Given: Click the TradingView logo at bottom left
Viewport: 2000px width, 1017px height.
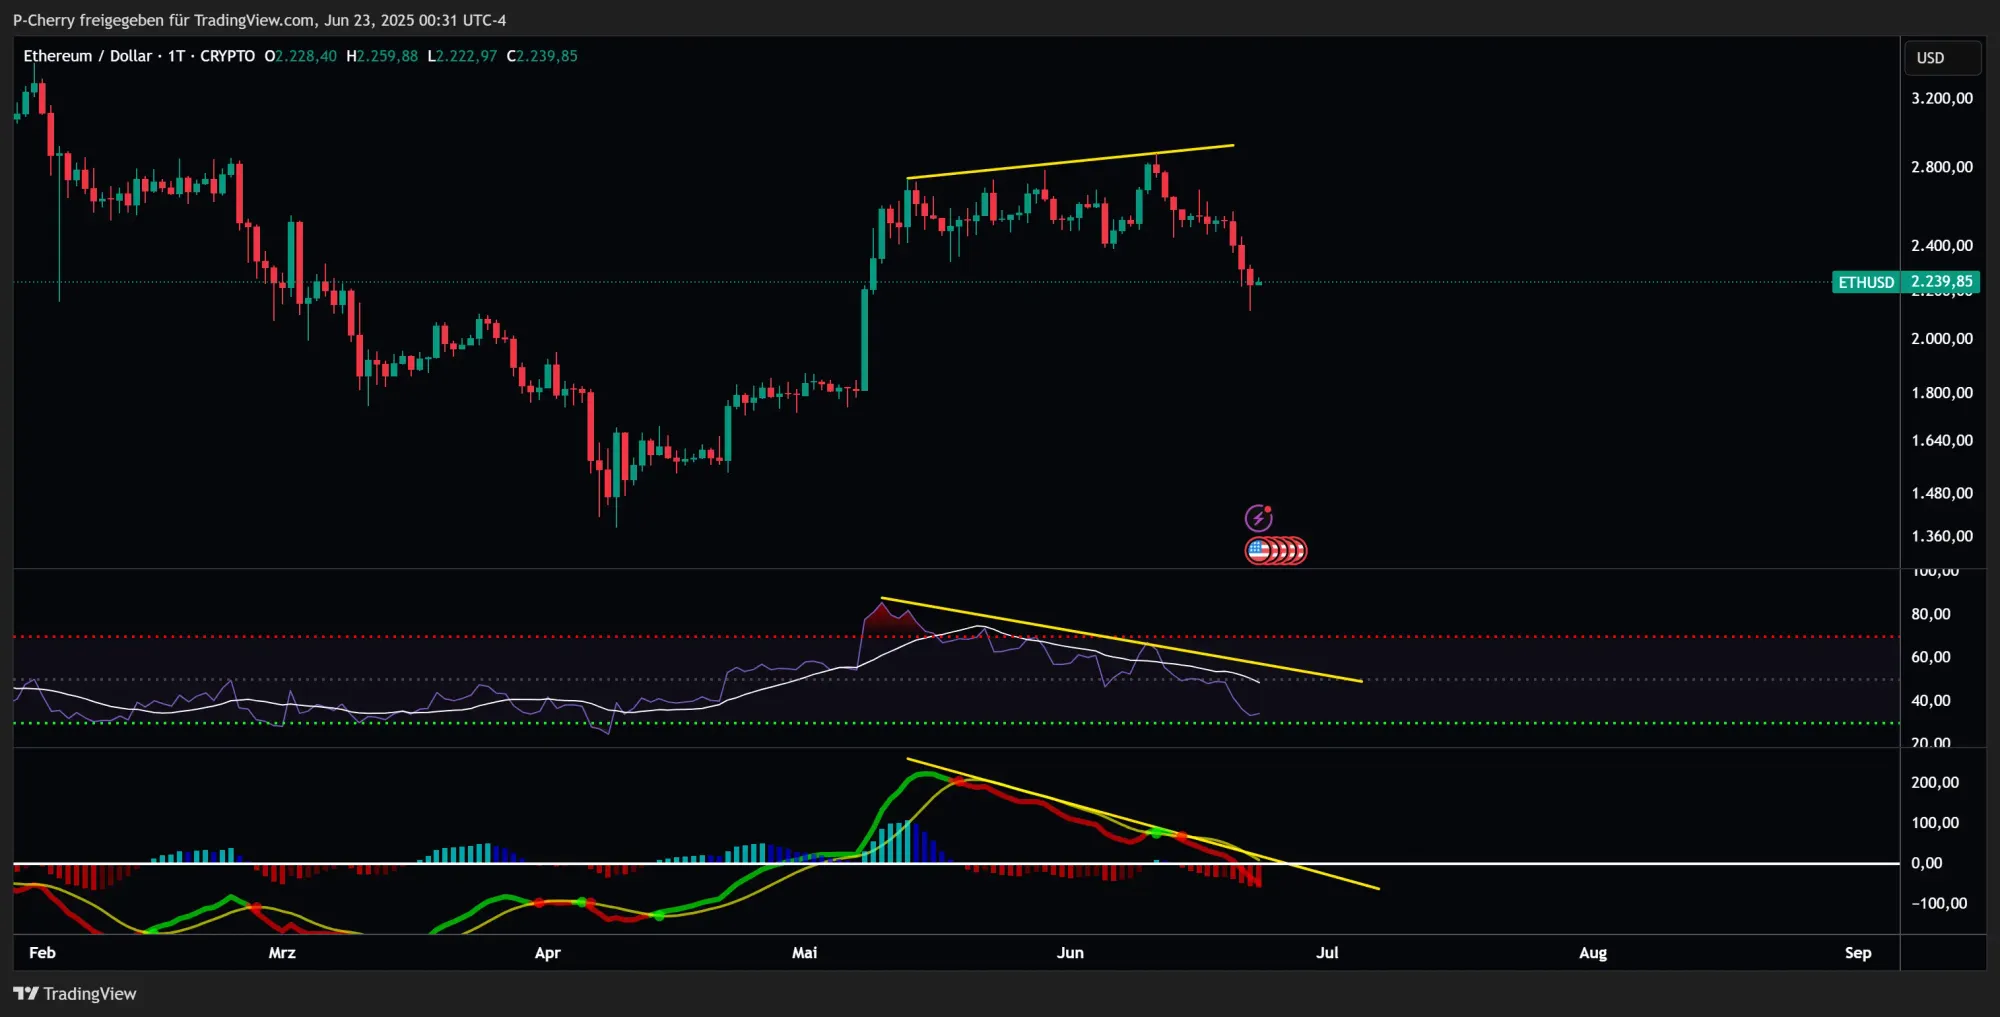Looking at the screenshot, I should [75, 994].
